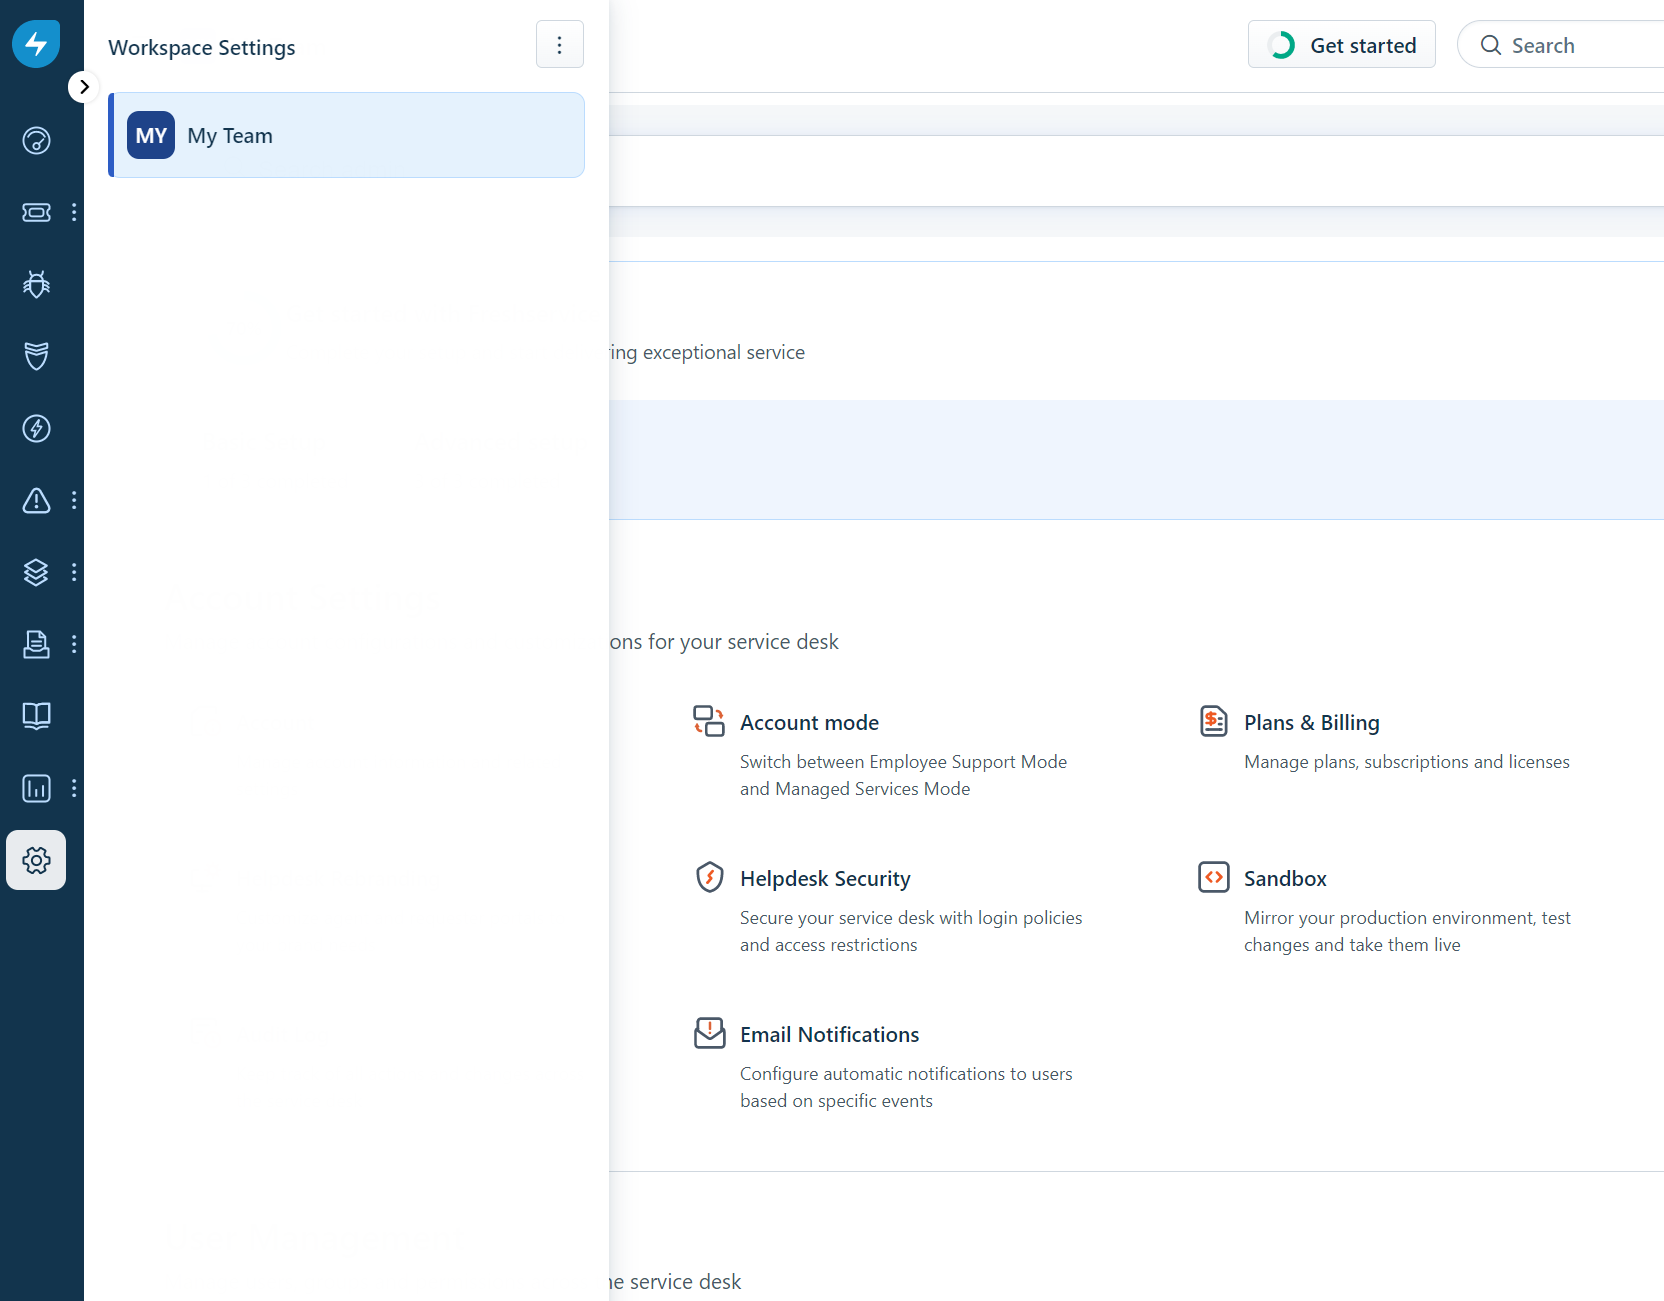1664x1301 pixels.
Task: Click the Account mode icon
Action: [x=709, y=721]
